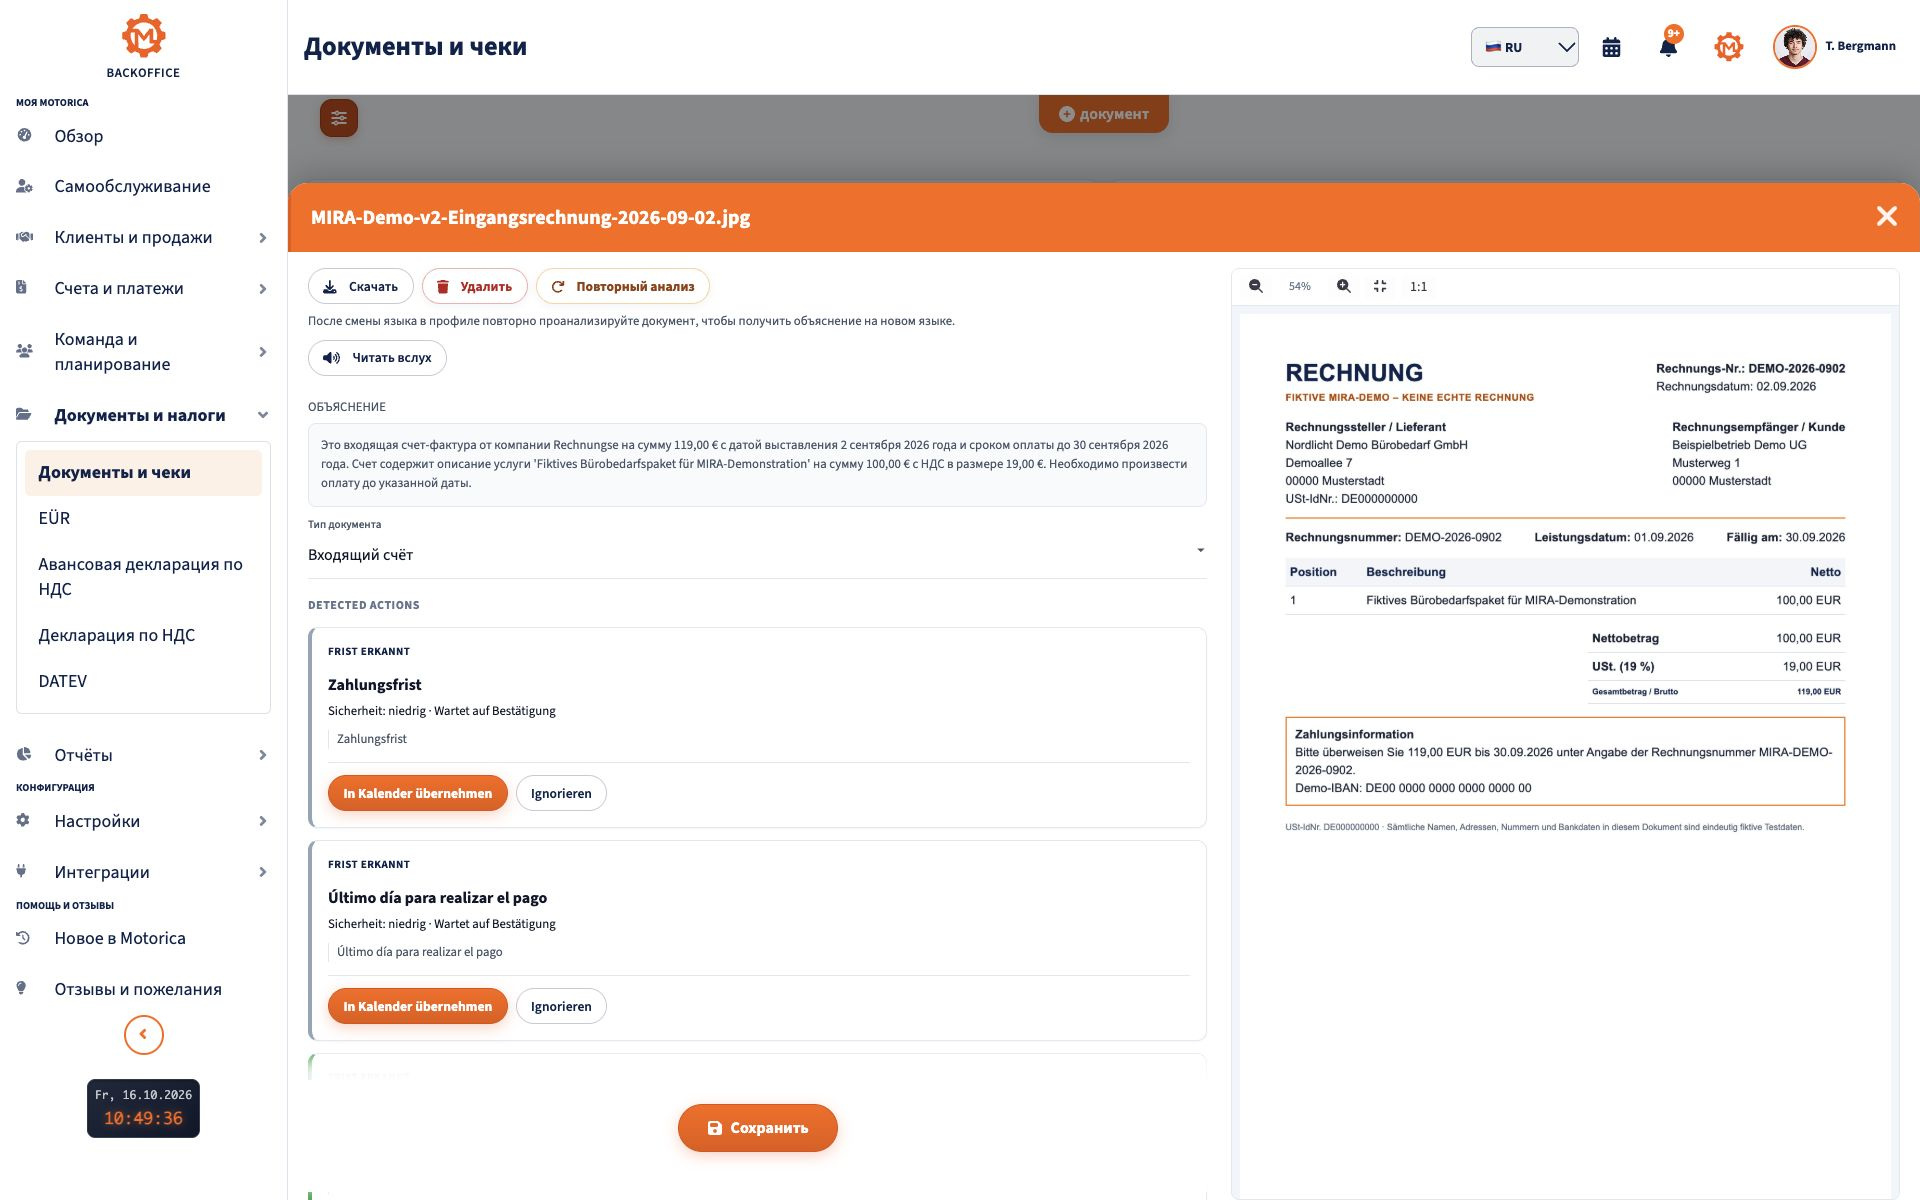This screenshot has height=1200, width=1920.
Task: Open the RU language dropdown
Action: pos(1524,47)
